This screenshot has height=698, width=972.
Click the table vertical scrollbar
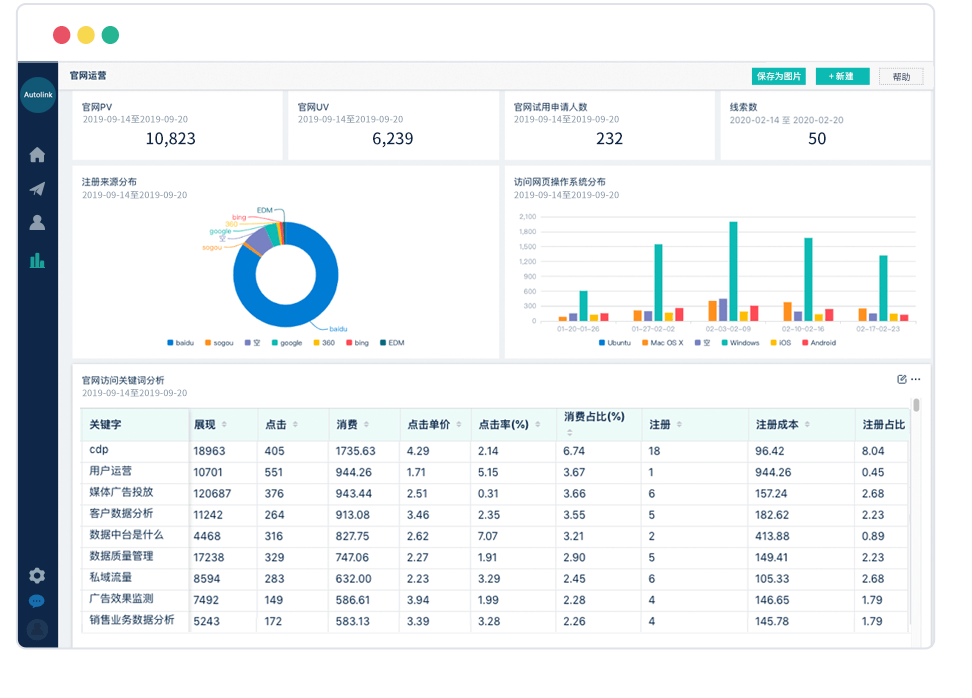click(x=916, y=405)
